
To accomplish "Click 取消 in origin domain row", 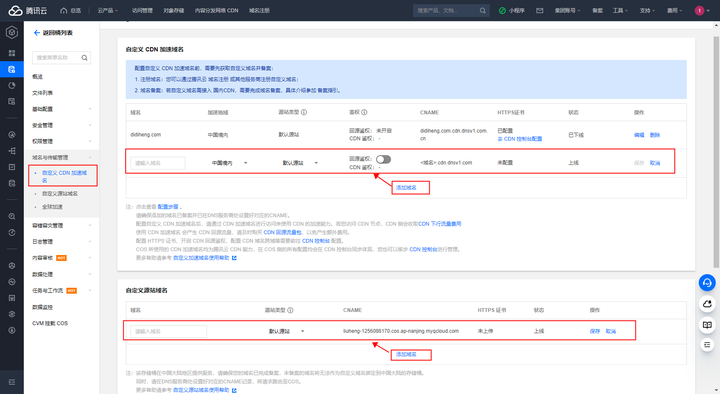I will pos(611,331).
